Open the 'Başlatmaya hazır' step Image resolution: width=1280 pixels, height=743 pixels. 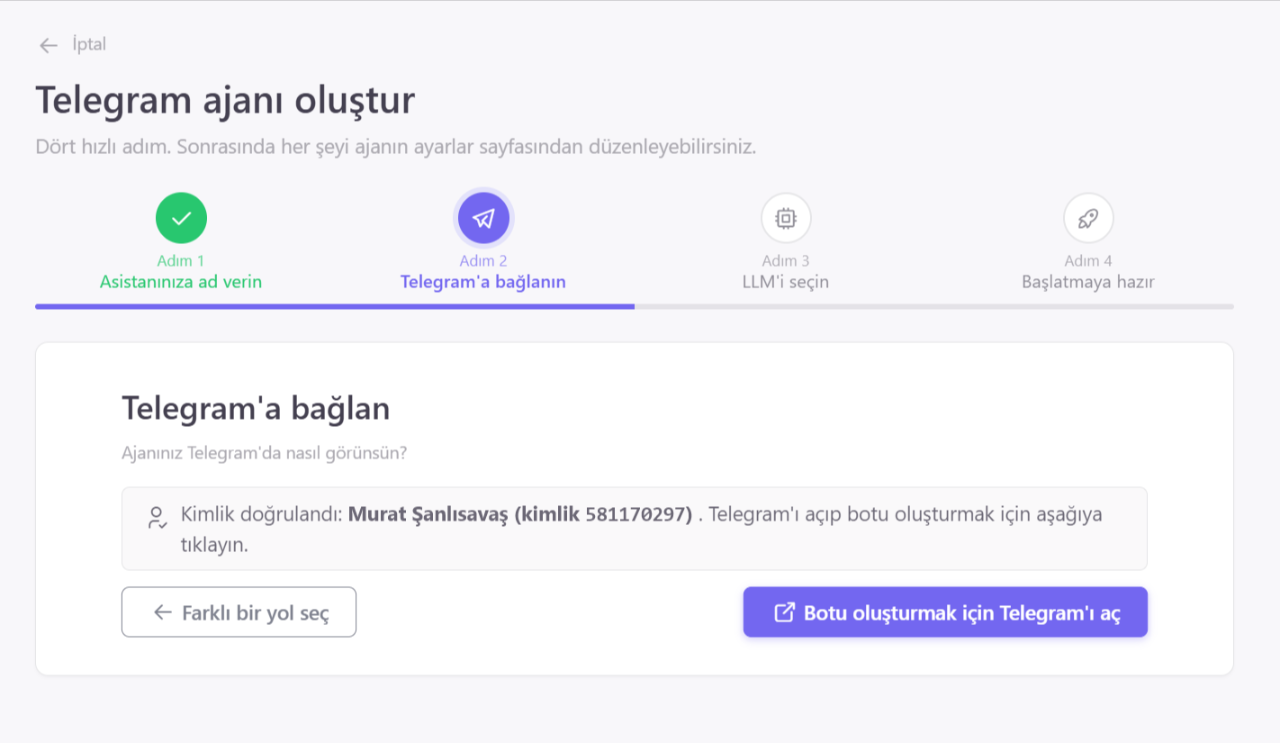1088,282
